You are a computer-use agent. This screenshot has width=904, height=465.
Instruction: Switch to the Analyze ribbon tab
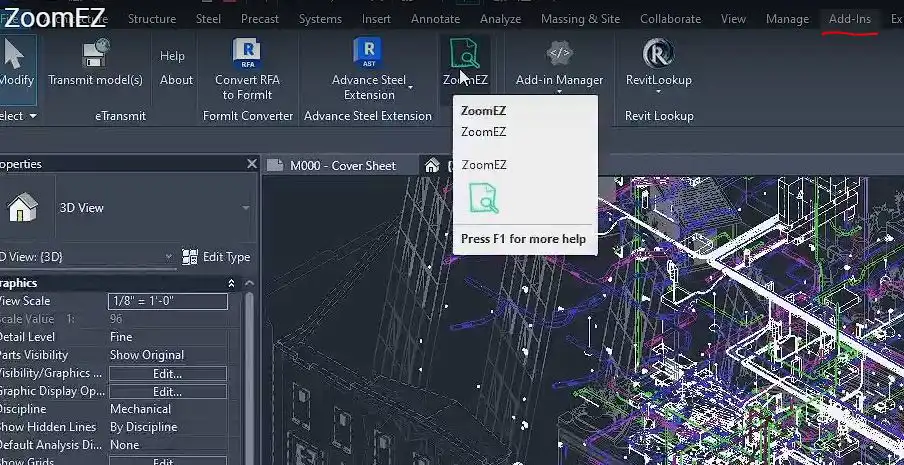pyautogui.click(x=500, y=19)
